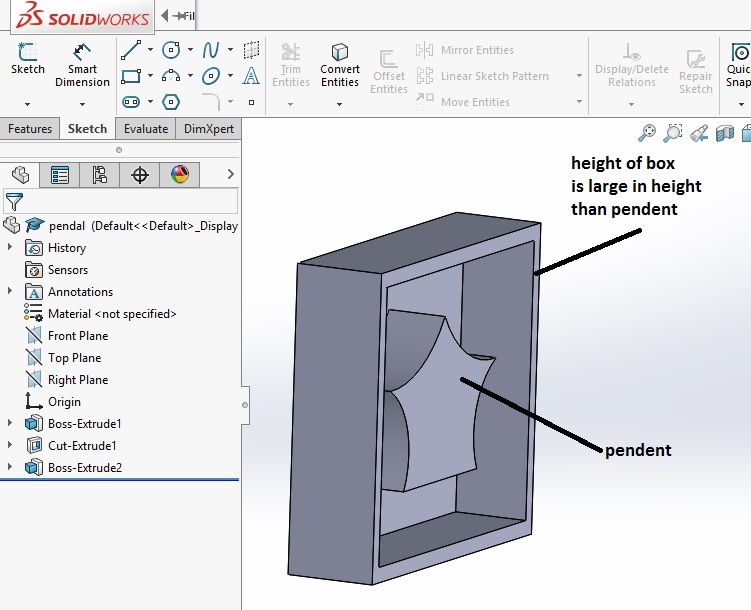Expand Boss-Extrude2 feature
Viewport: 751px width, 610px height.
tap(10, 467)
